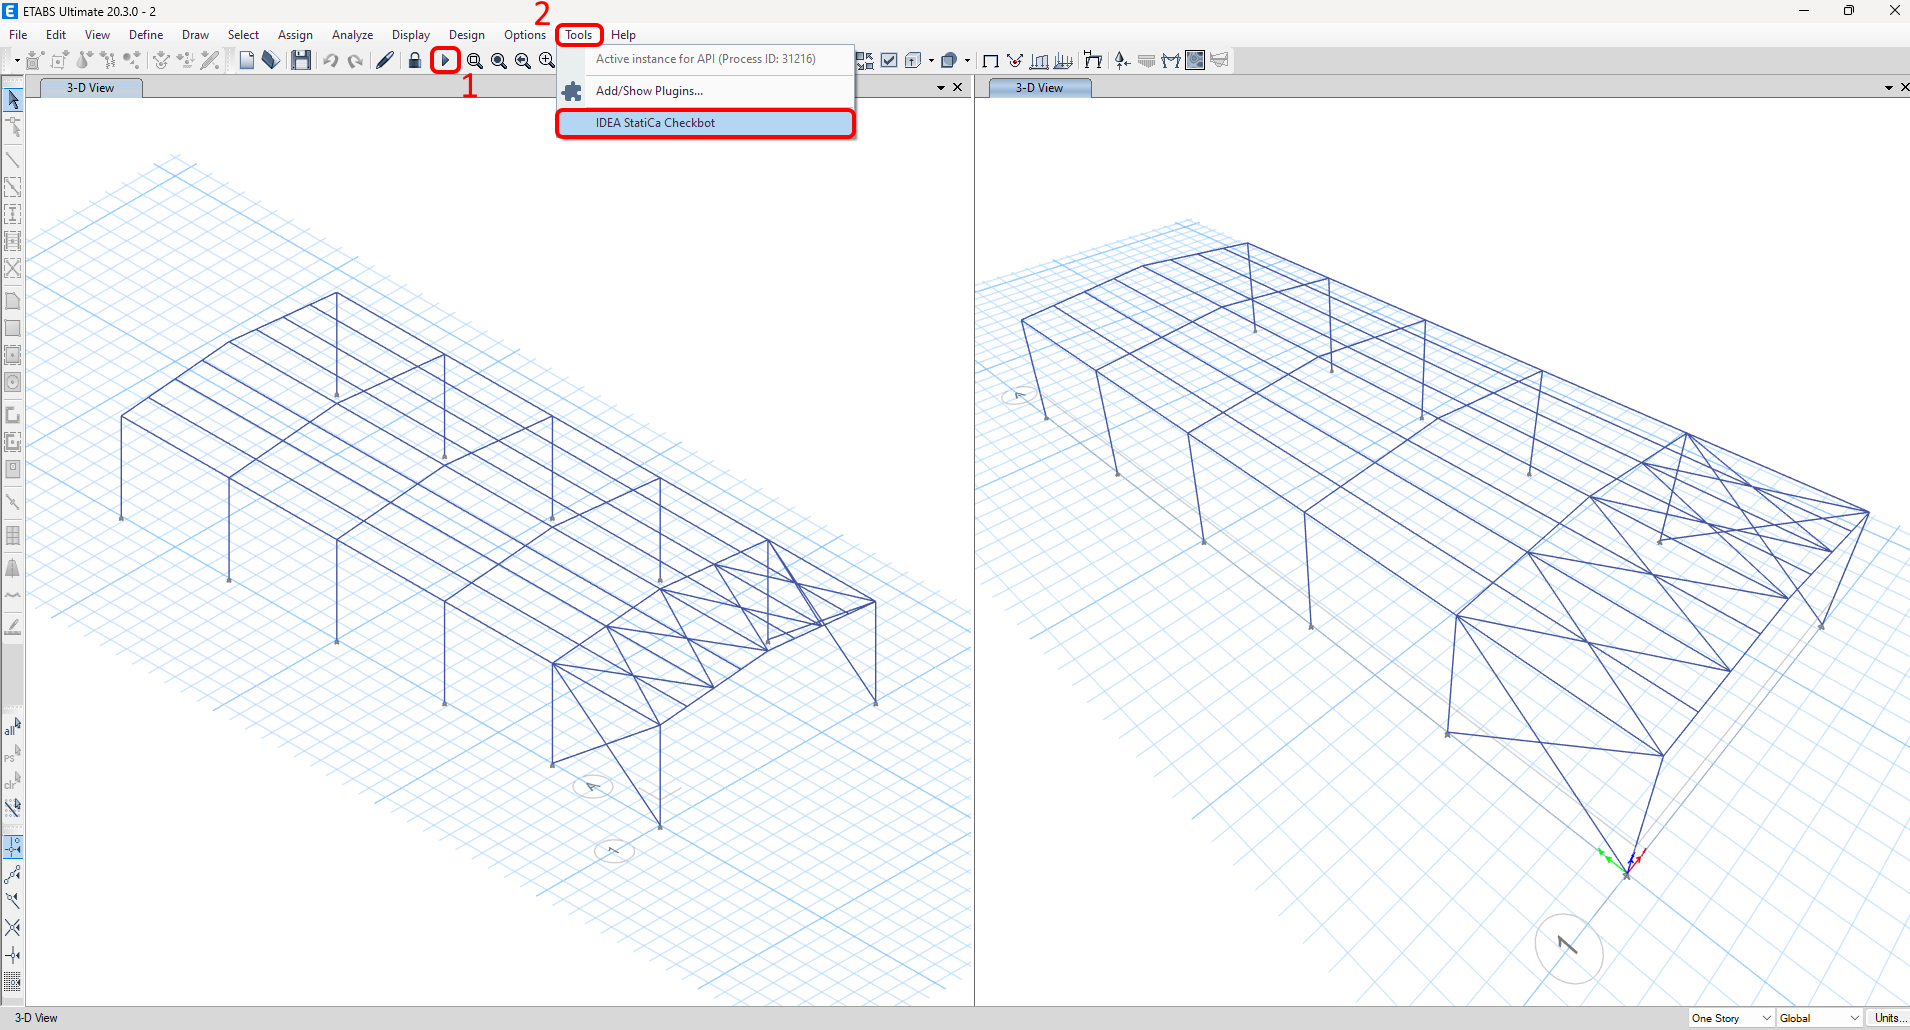Activate rubber band zoom
Screen dimensions: 1910x1030
[473, 60]
